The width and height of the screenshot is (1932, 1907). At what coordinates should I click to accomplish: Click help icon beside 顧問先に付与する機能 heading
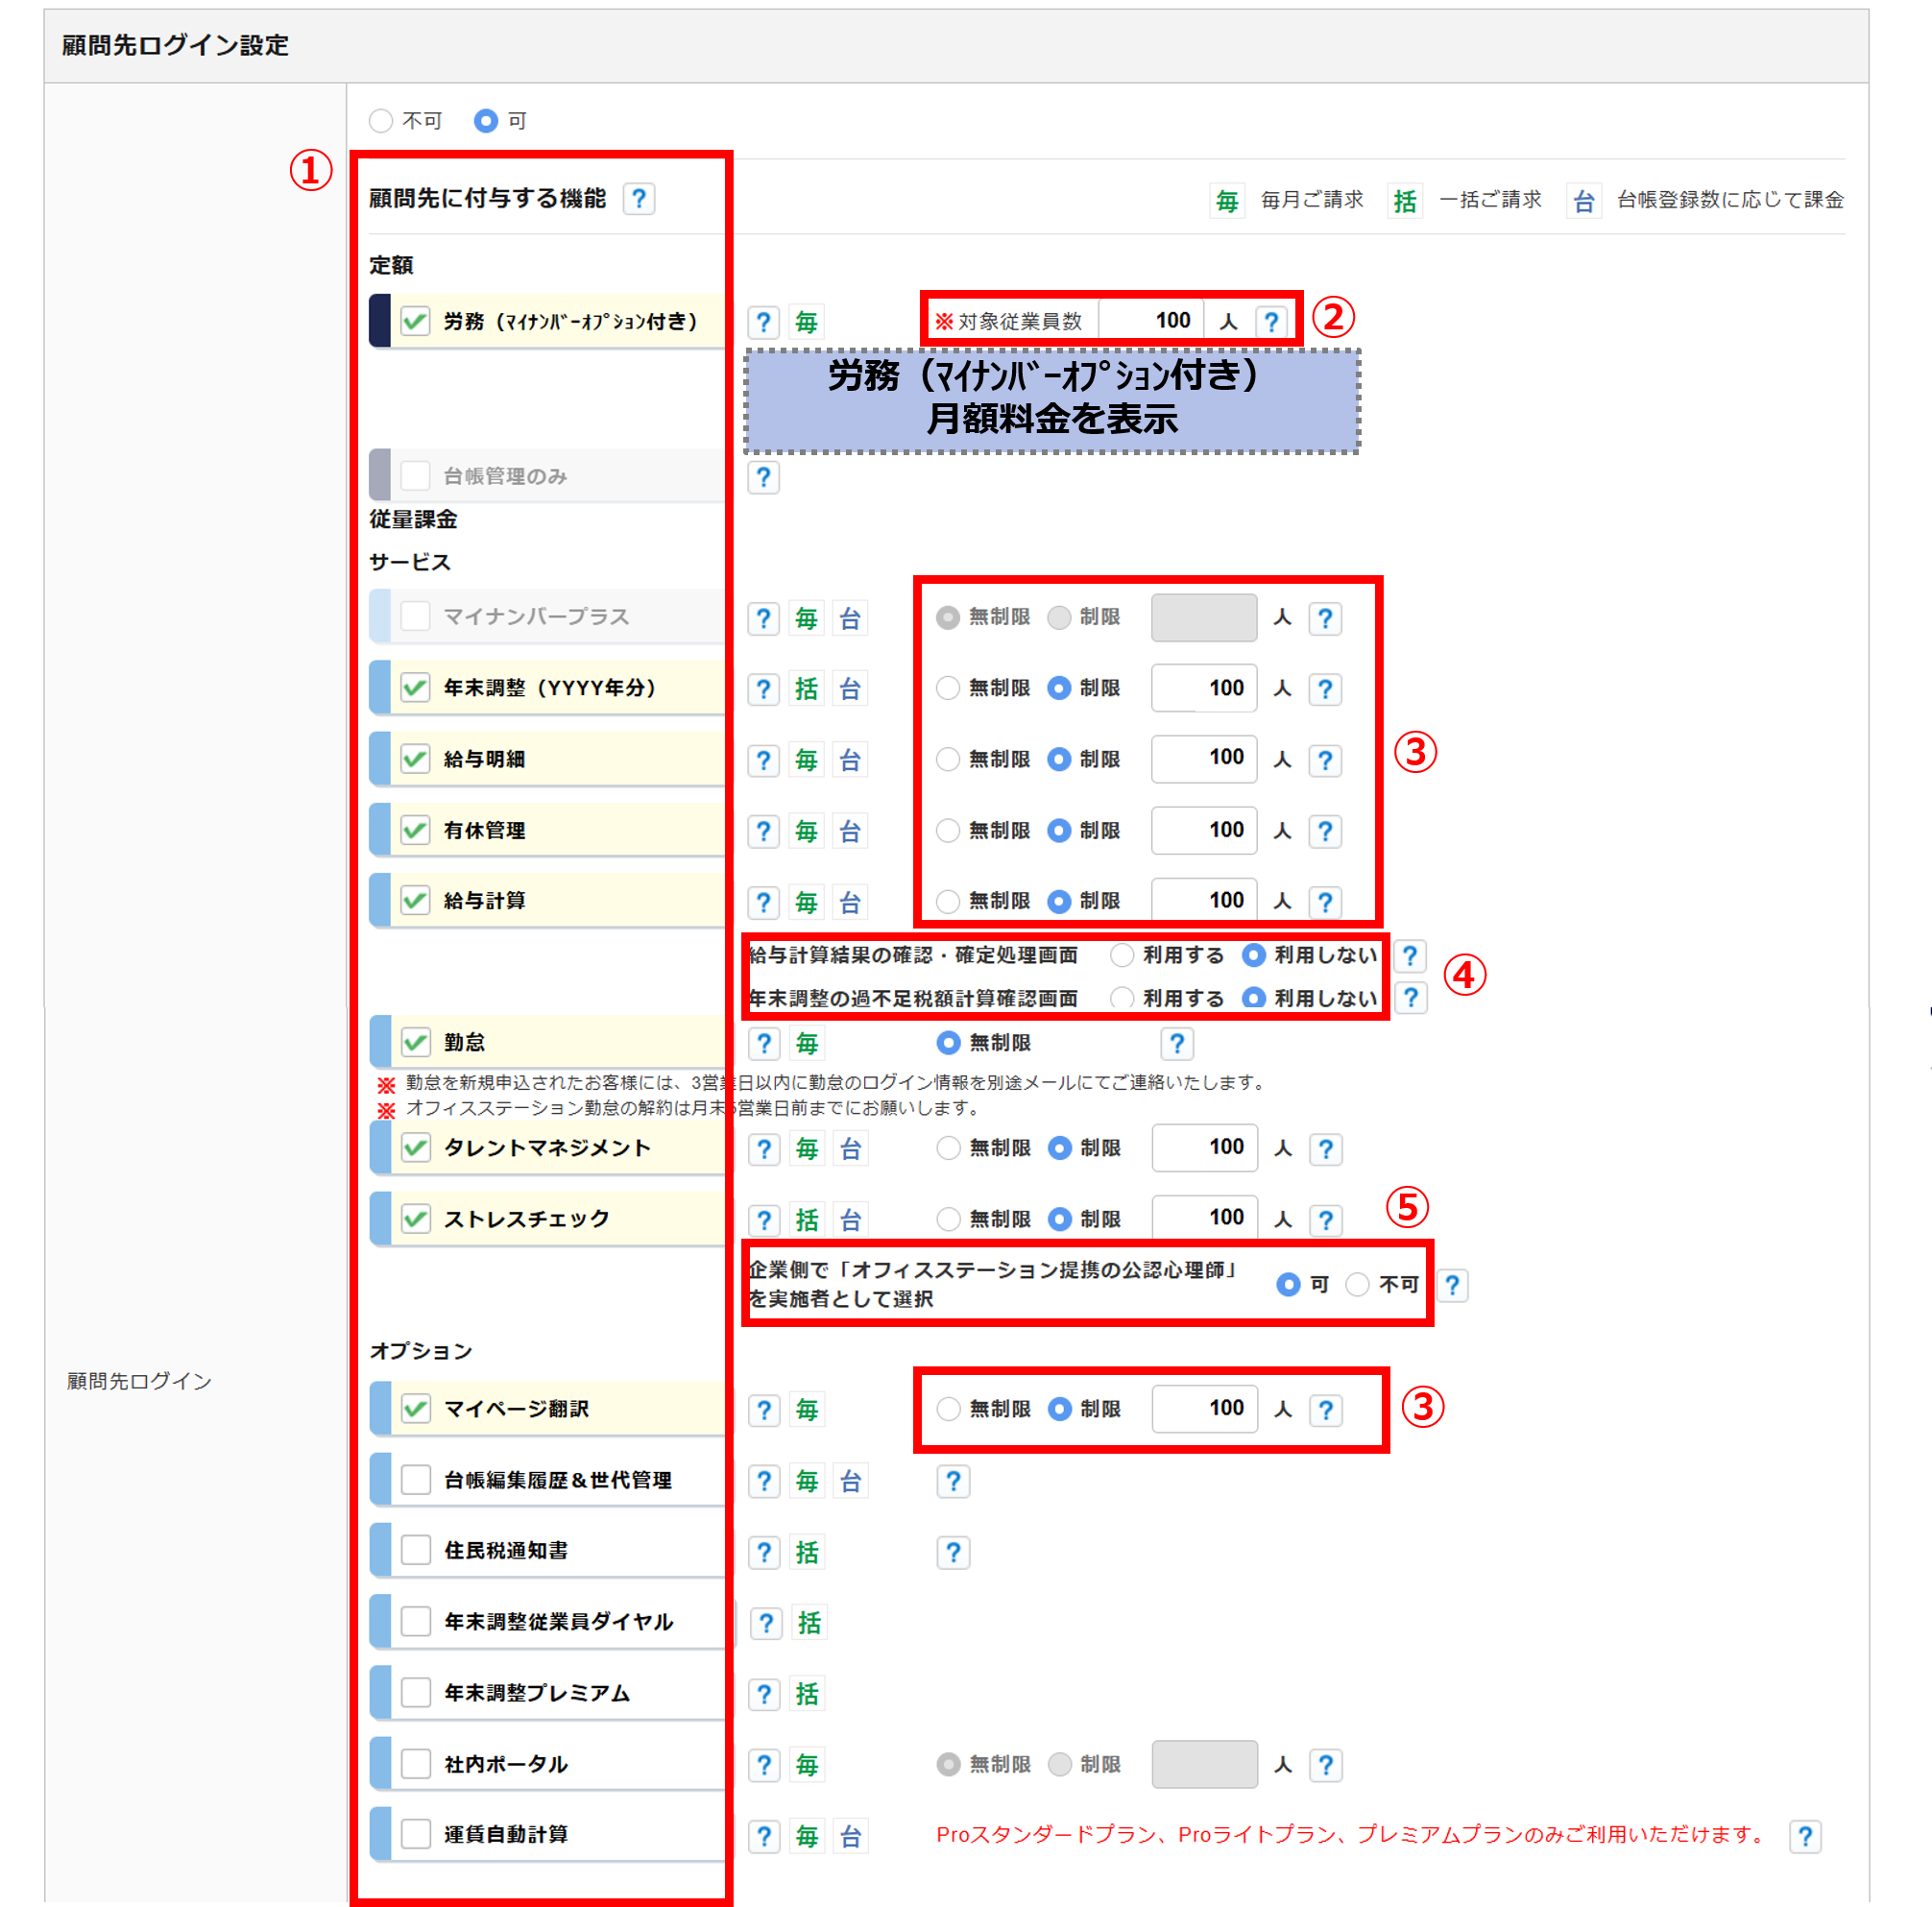coord(638,198)
